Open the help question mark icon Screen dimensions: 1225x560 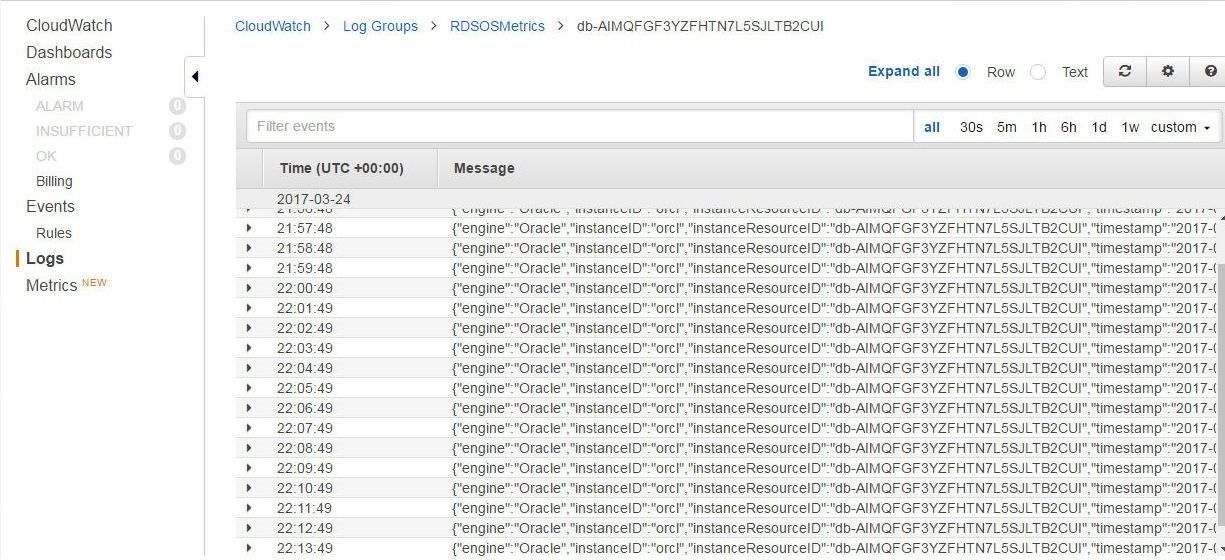(1208, 72)
